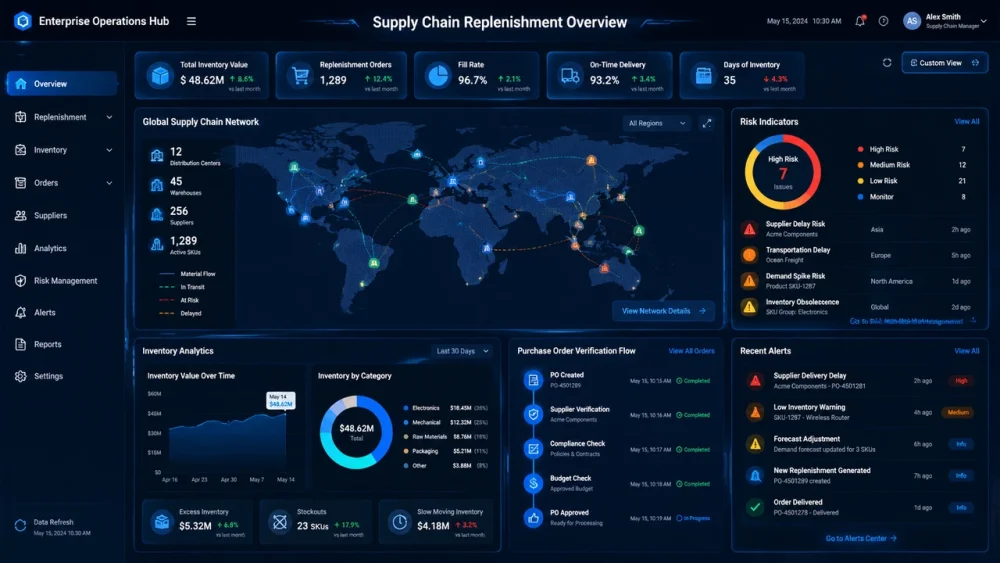Click the Inventory by Category donut chart
This screenshot has height=563, width=1000.
[356, 432]
